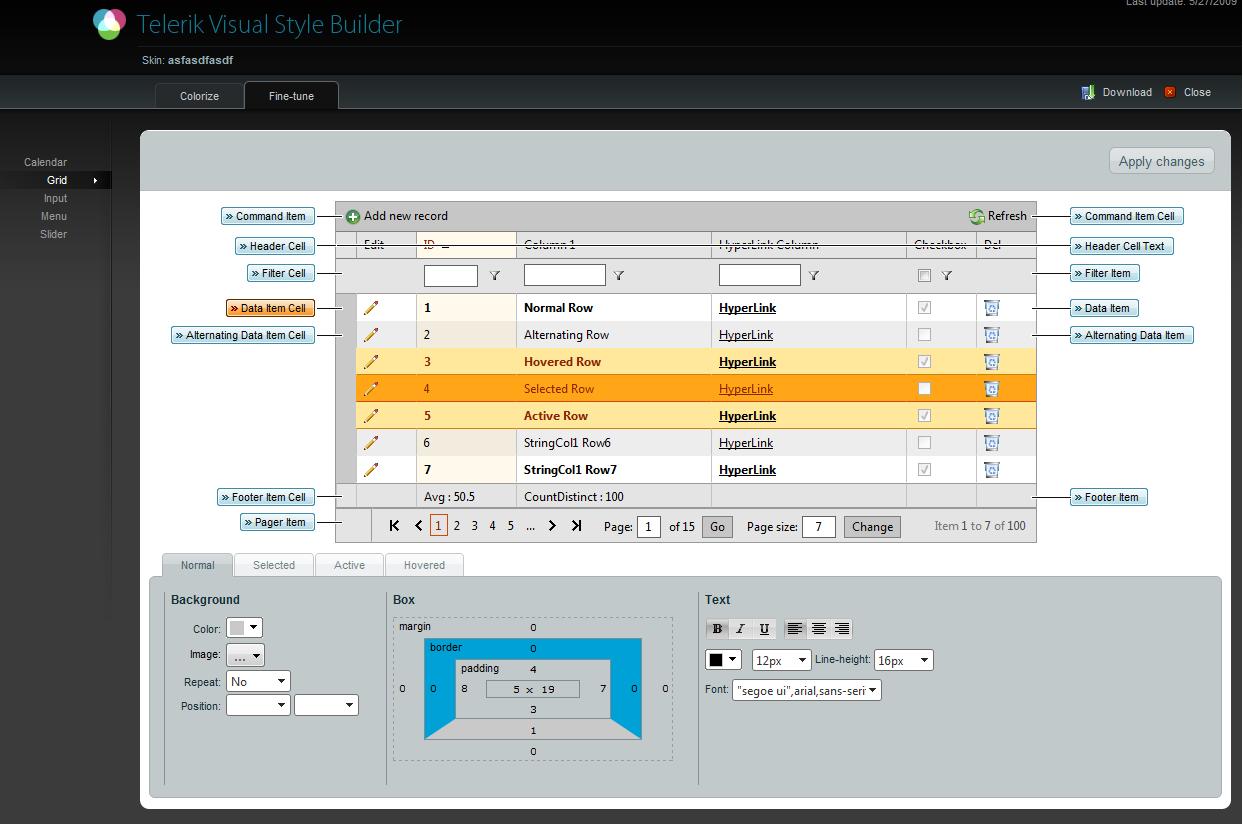The height and width of the screenshot is (824, 1243).
Task: Click the Column 1 filter text box
Action: click(565, 275)
